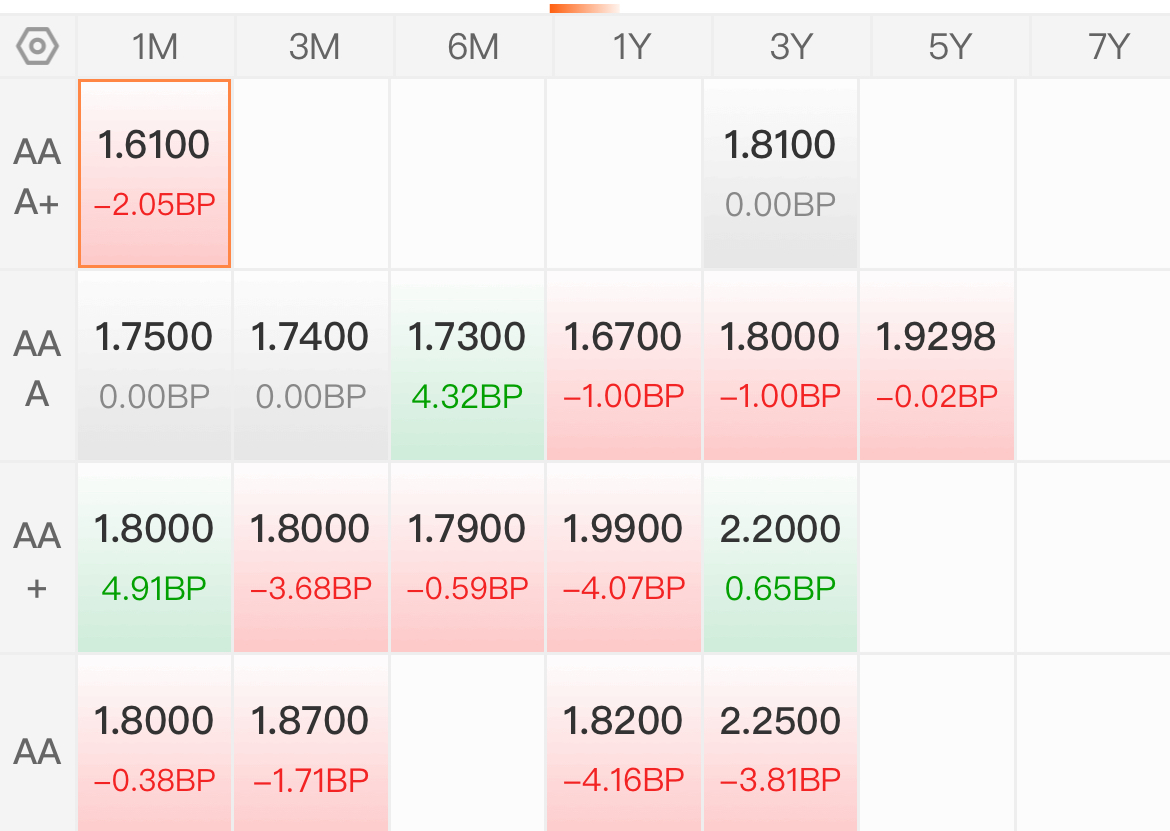Click the AAA row label
This screenshot has height=831, width=1170.
pos(37,368)
